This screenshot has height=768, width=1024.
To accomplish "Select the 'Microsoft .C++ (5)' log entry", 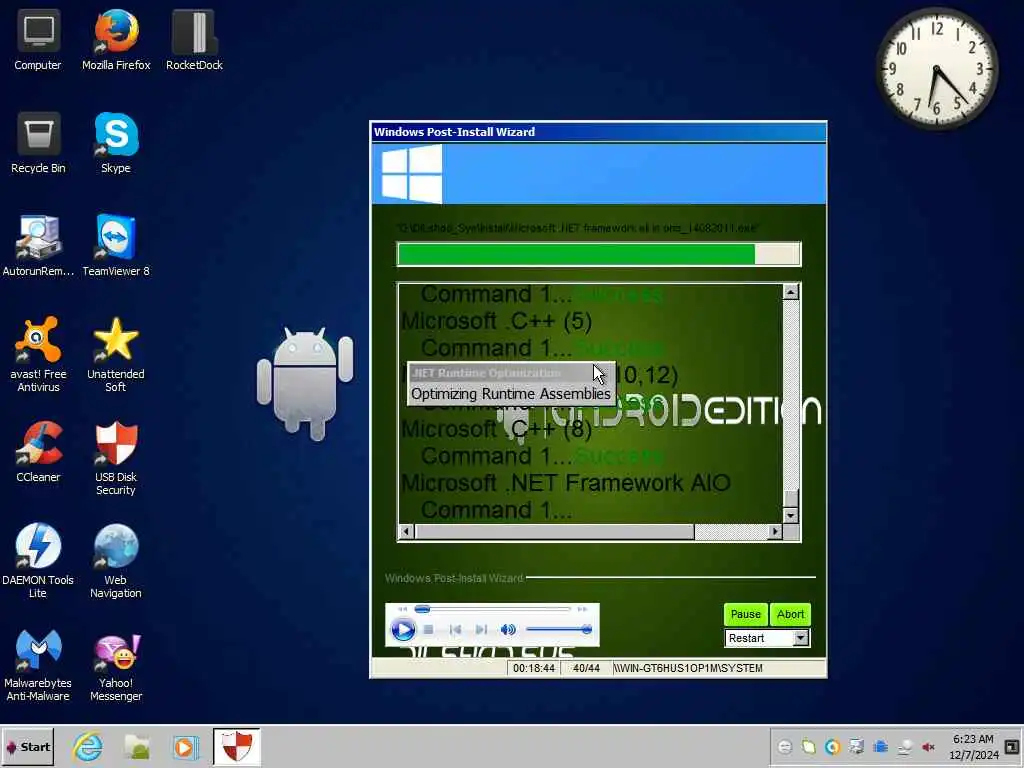I will pyautogui.click(x=496, y=321).
